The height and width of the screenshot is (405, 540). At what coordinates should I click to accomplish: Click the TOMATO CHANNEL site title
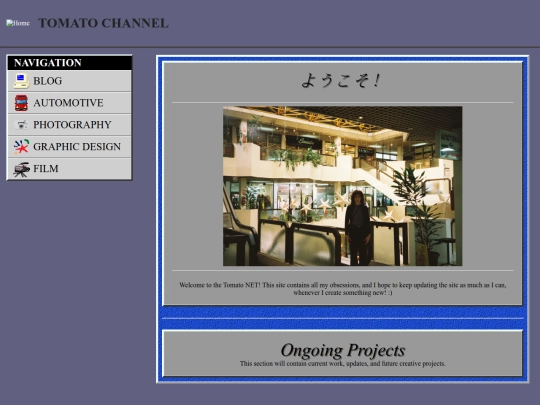click(x=103, y=23)
